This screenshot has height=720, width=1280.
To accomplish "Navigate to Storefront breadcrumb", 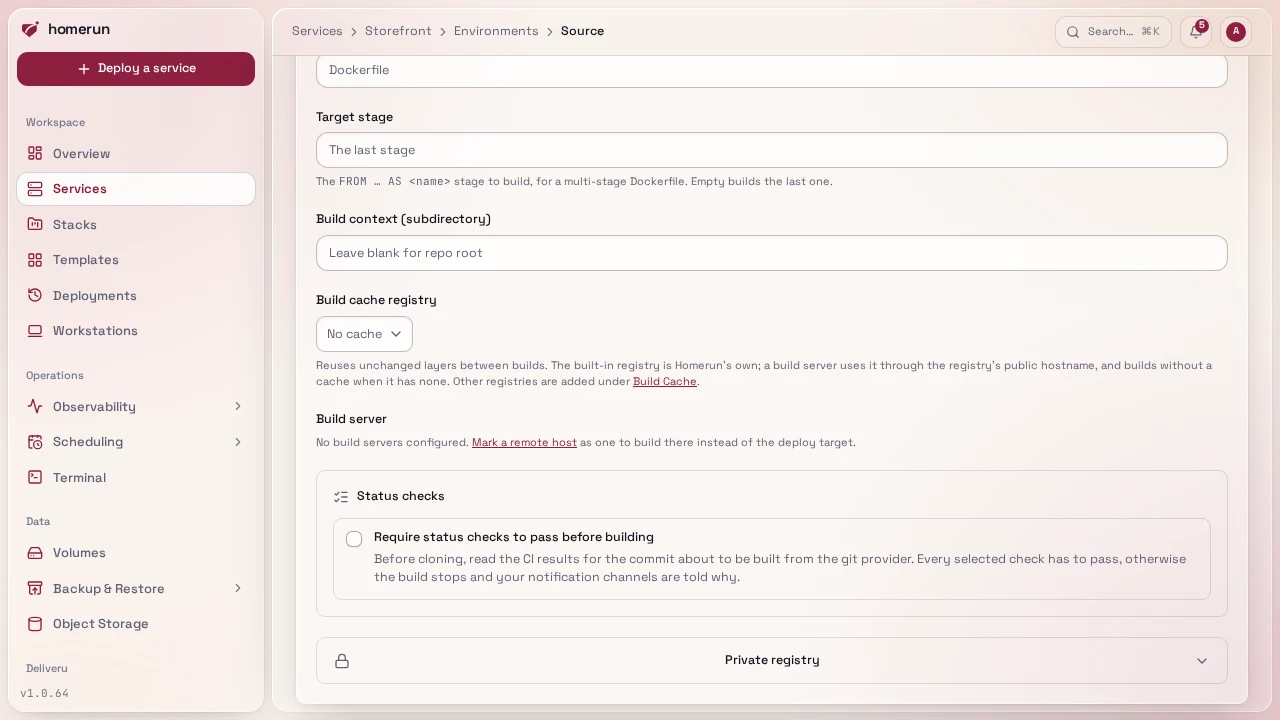I will pyautogui.click(x=398, y=31).
